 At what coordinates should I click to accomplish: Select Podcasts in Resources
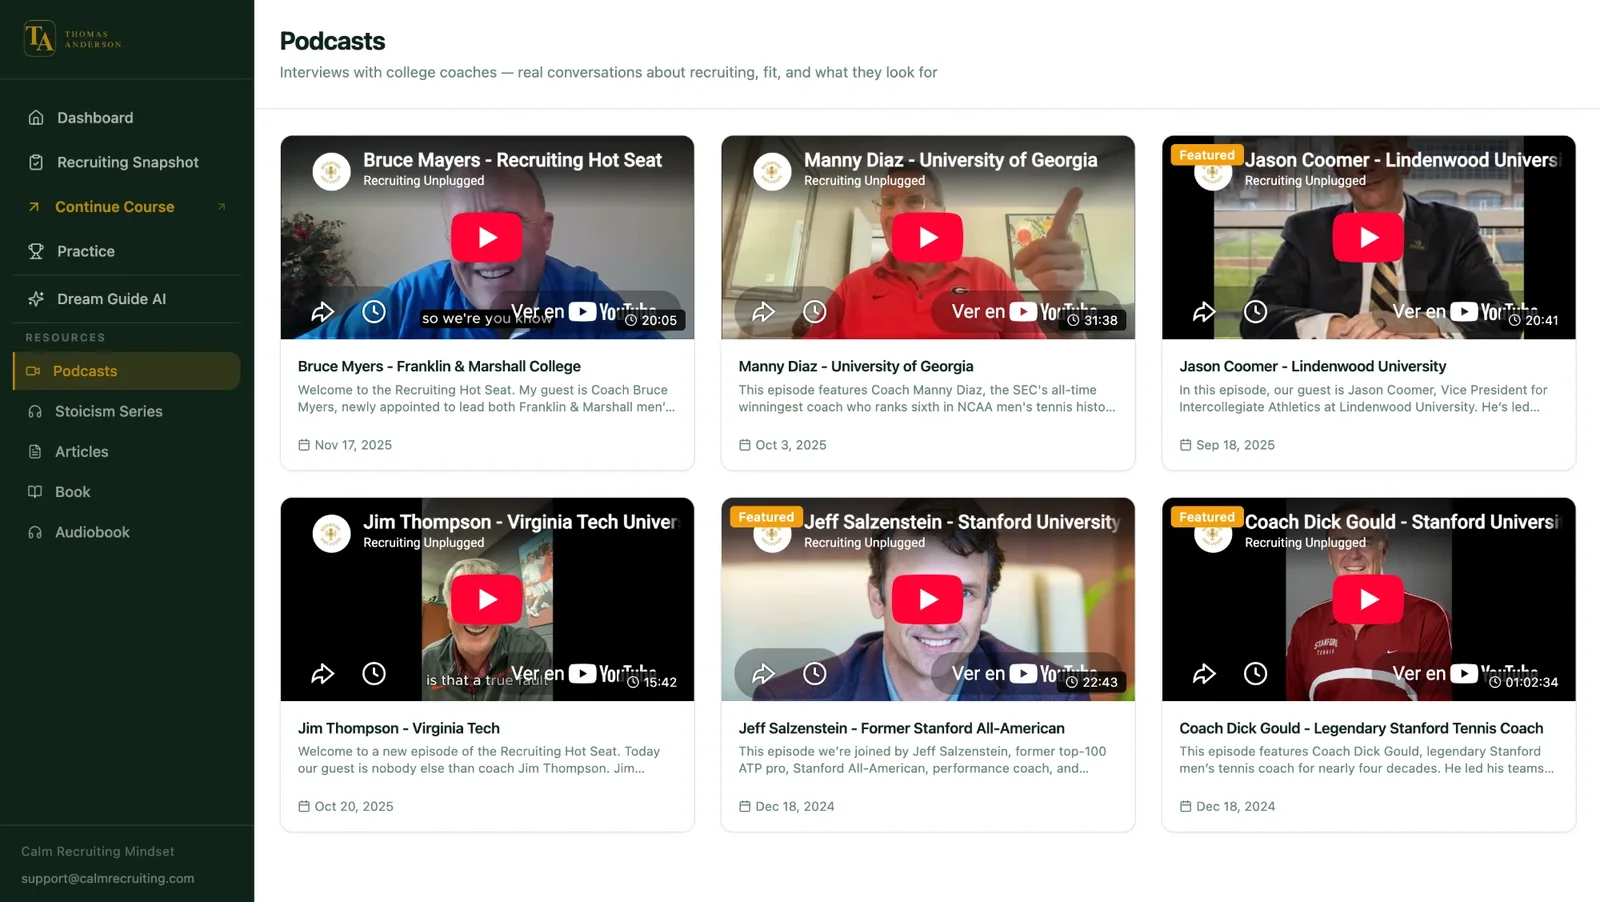point(127,371)
